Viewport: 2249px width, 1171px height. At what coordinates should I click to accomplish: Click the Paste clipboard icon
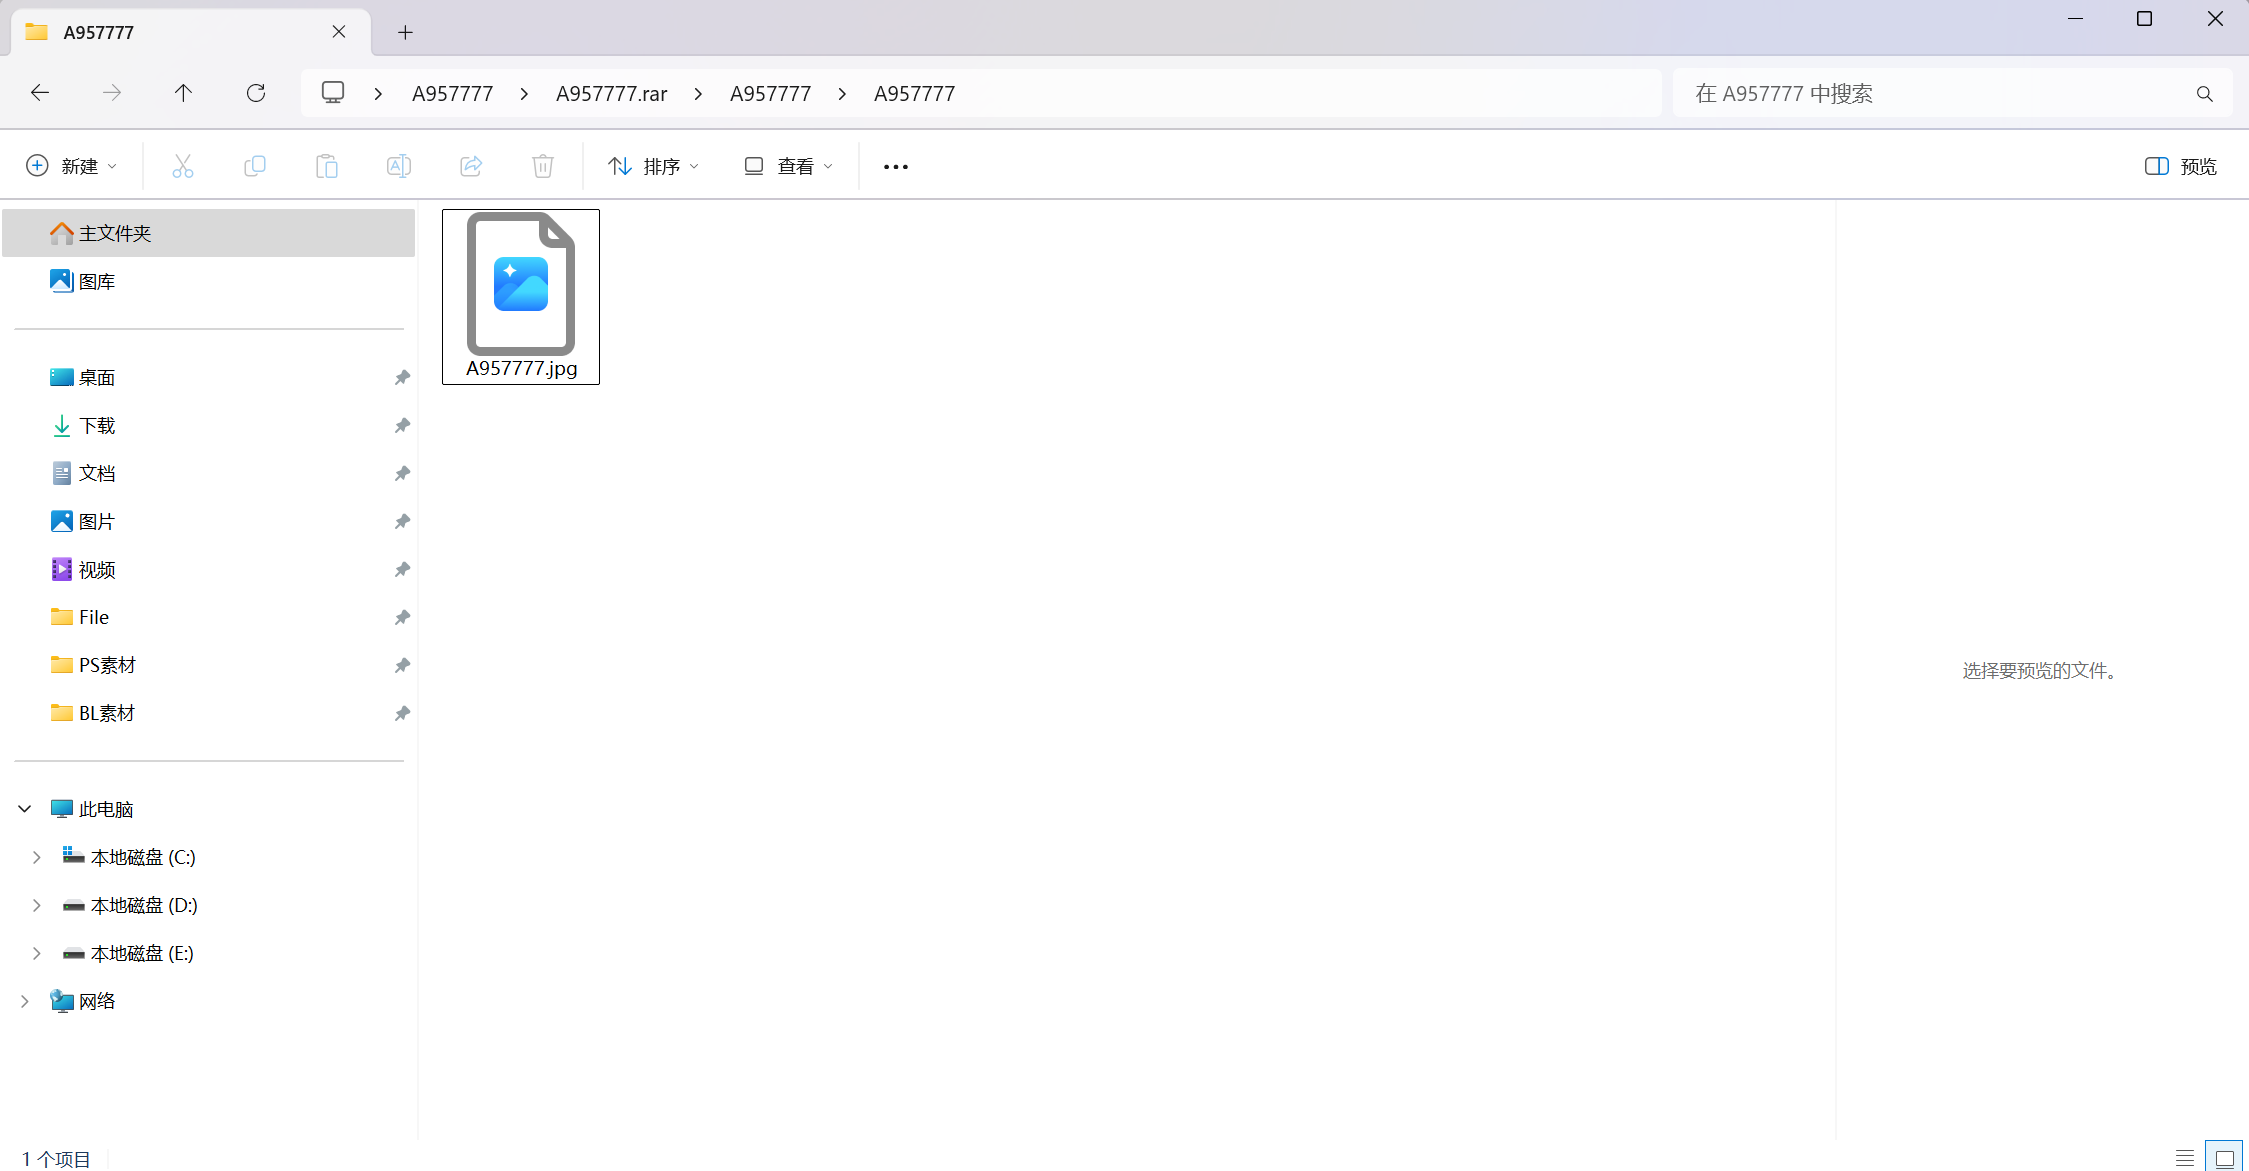pos(326,166)
